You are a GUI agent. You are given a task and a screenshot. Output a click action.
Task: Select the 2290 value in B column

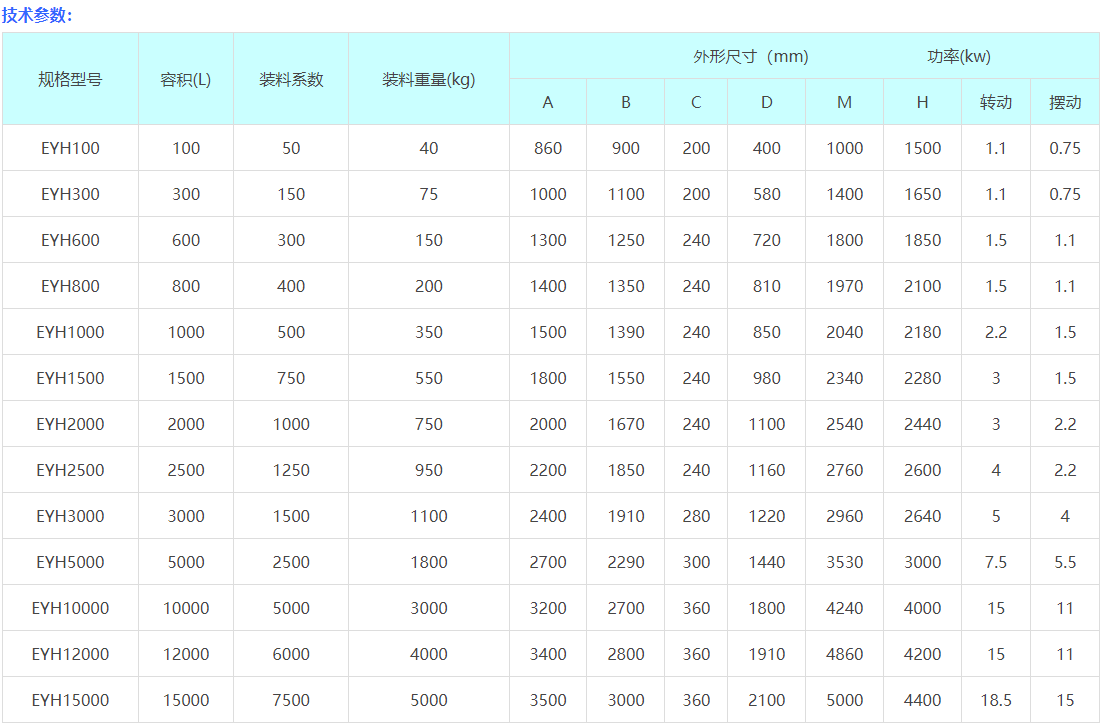(626, 562)
